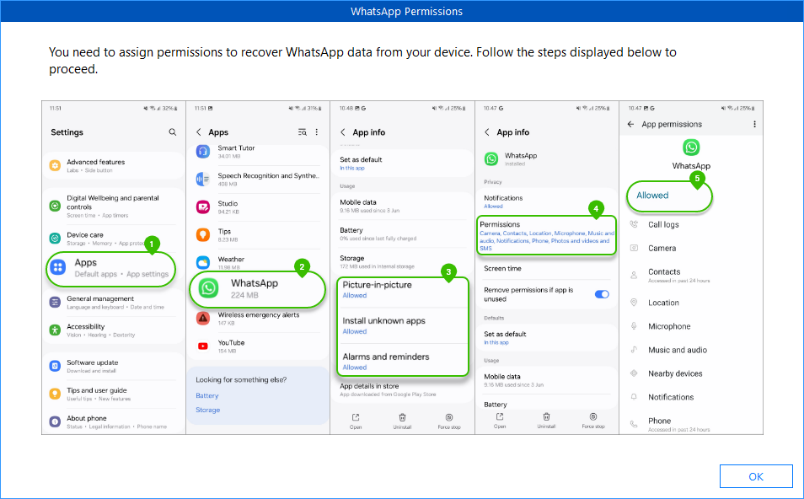This screenshot has height=499, width=804.
Task: Select the Permissions entry in App info
Action: point(546,235)
